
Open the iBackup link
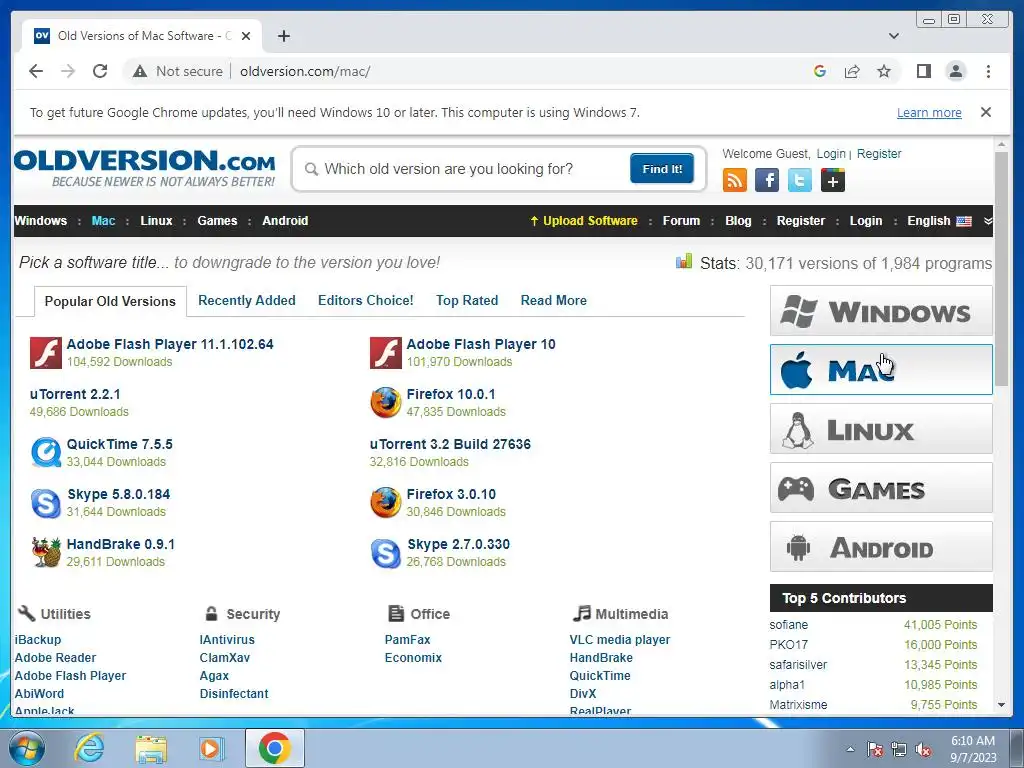[38, 640]
